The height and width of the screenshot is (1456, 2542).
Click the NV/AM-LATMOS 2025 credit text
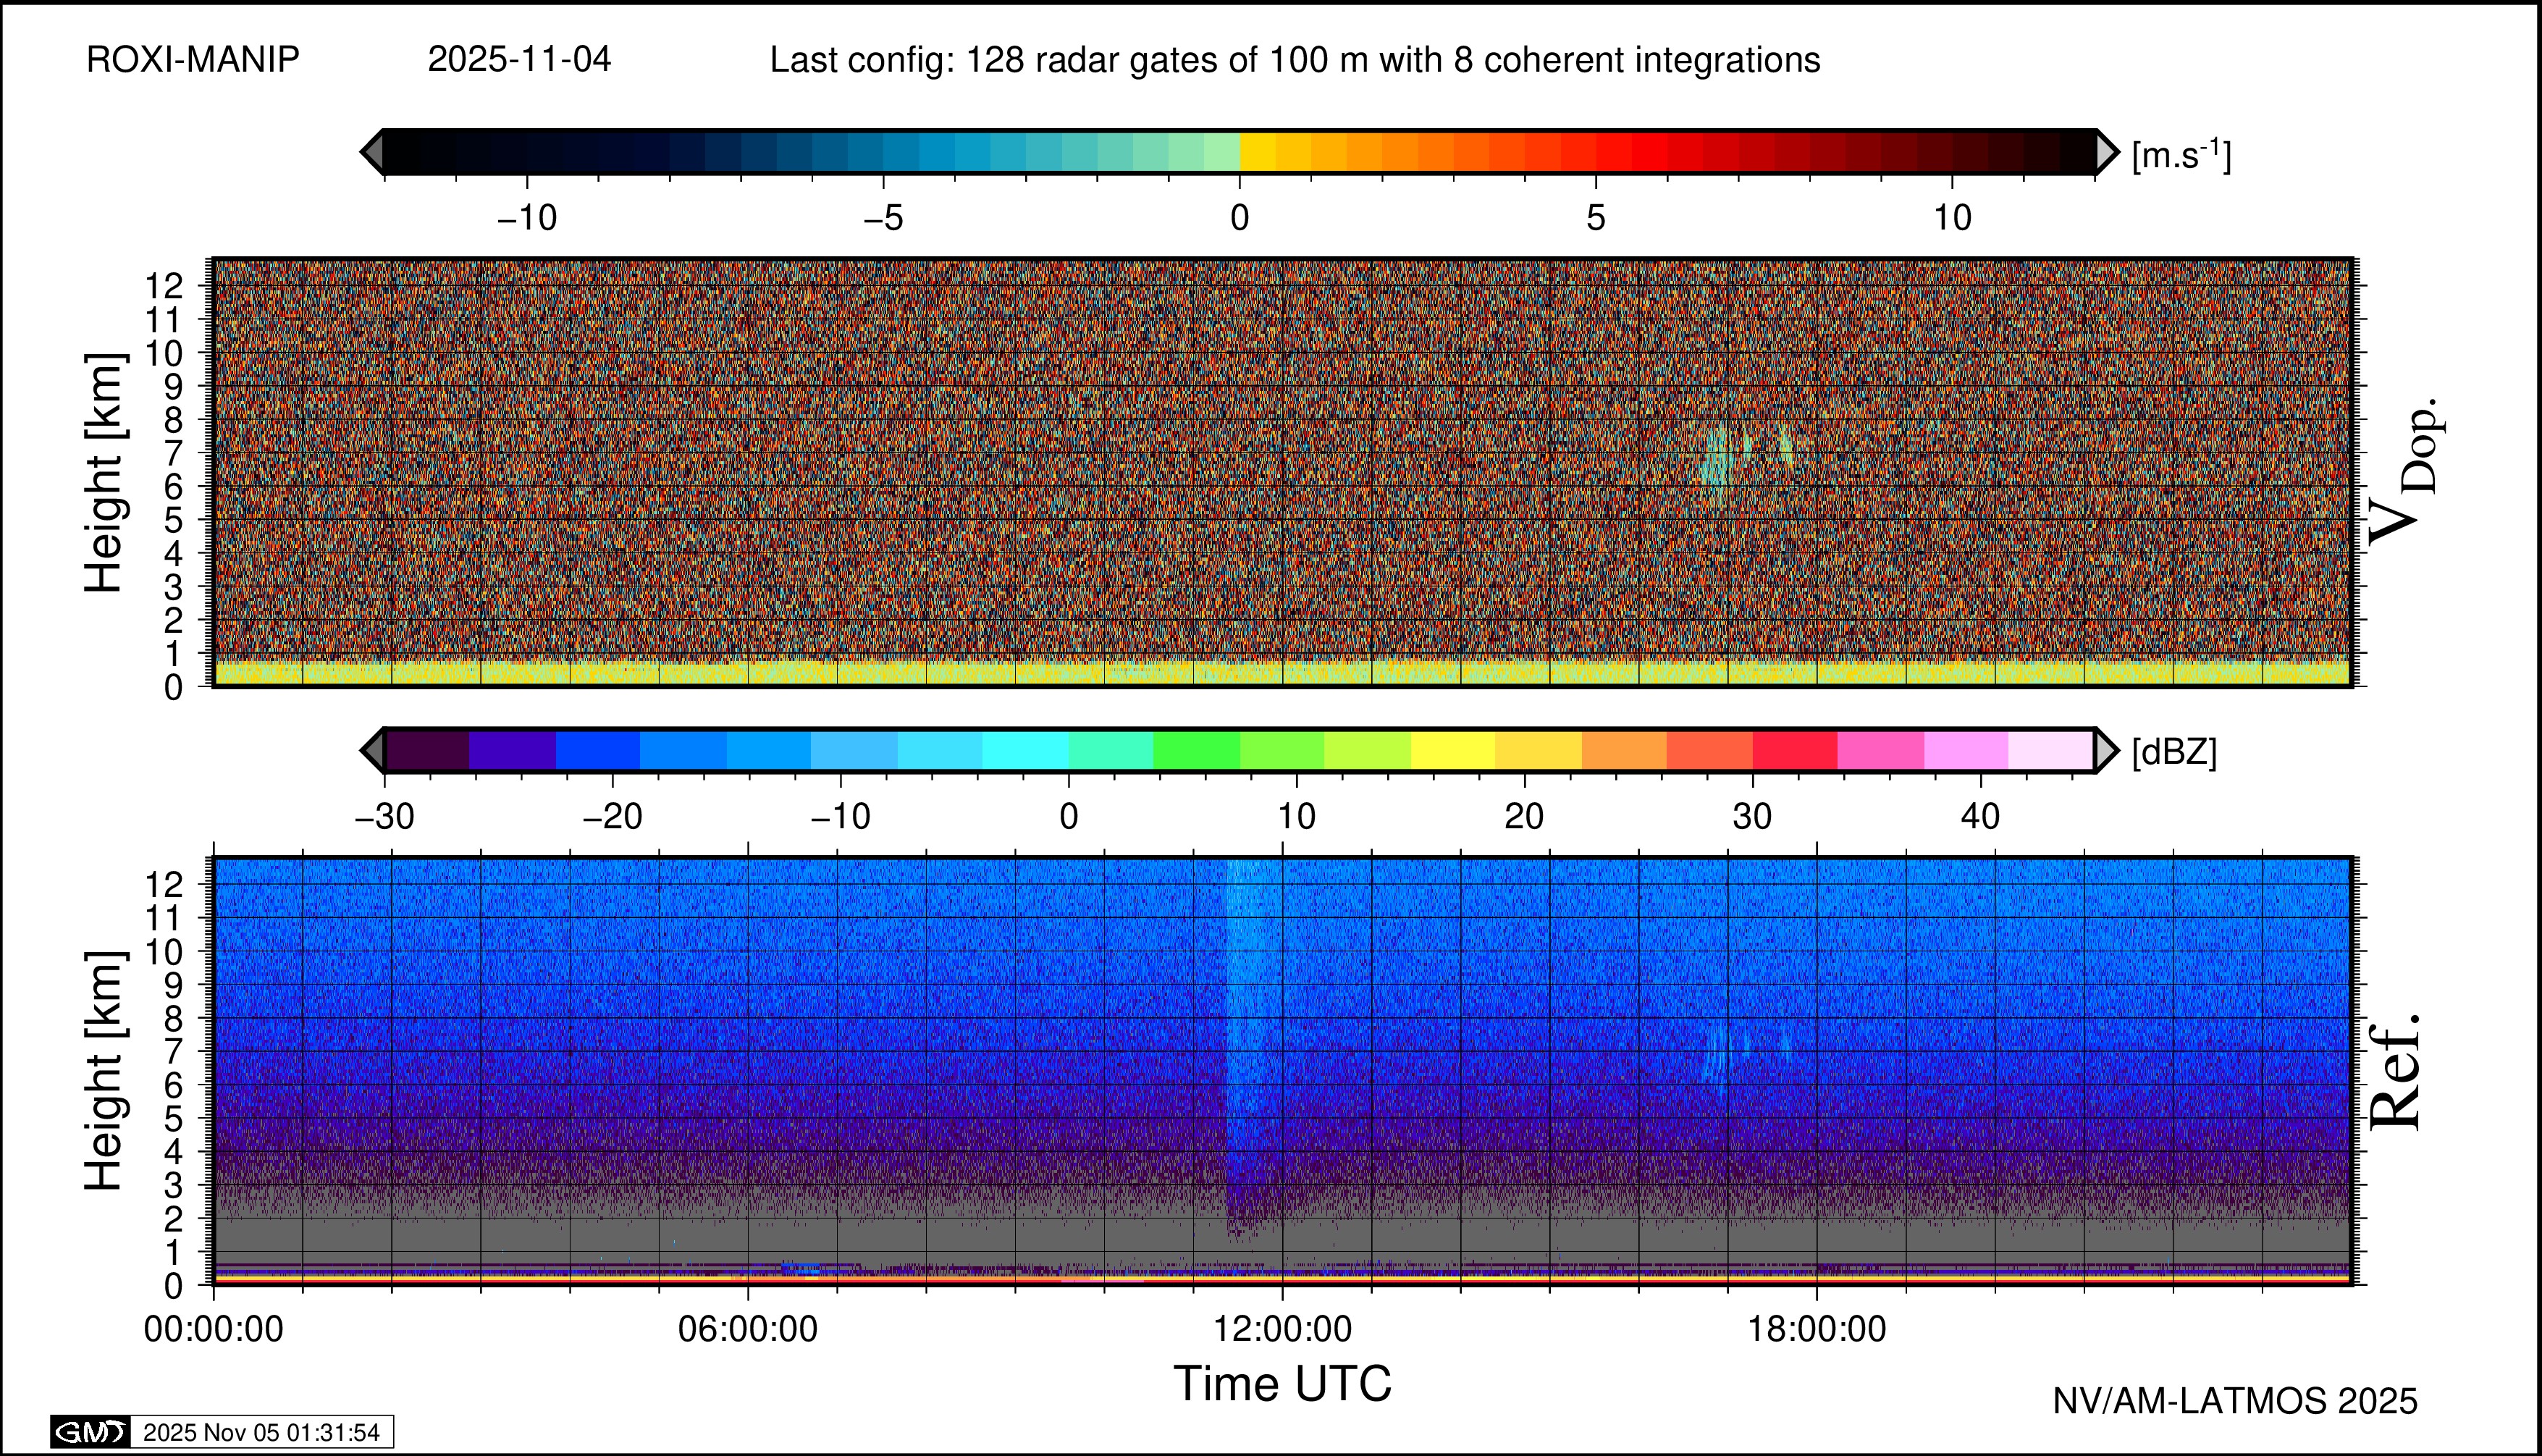(x=2234, y=1401)
